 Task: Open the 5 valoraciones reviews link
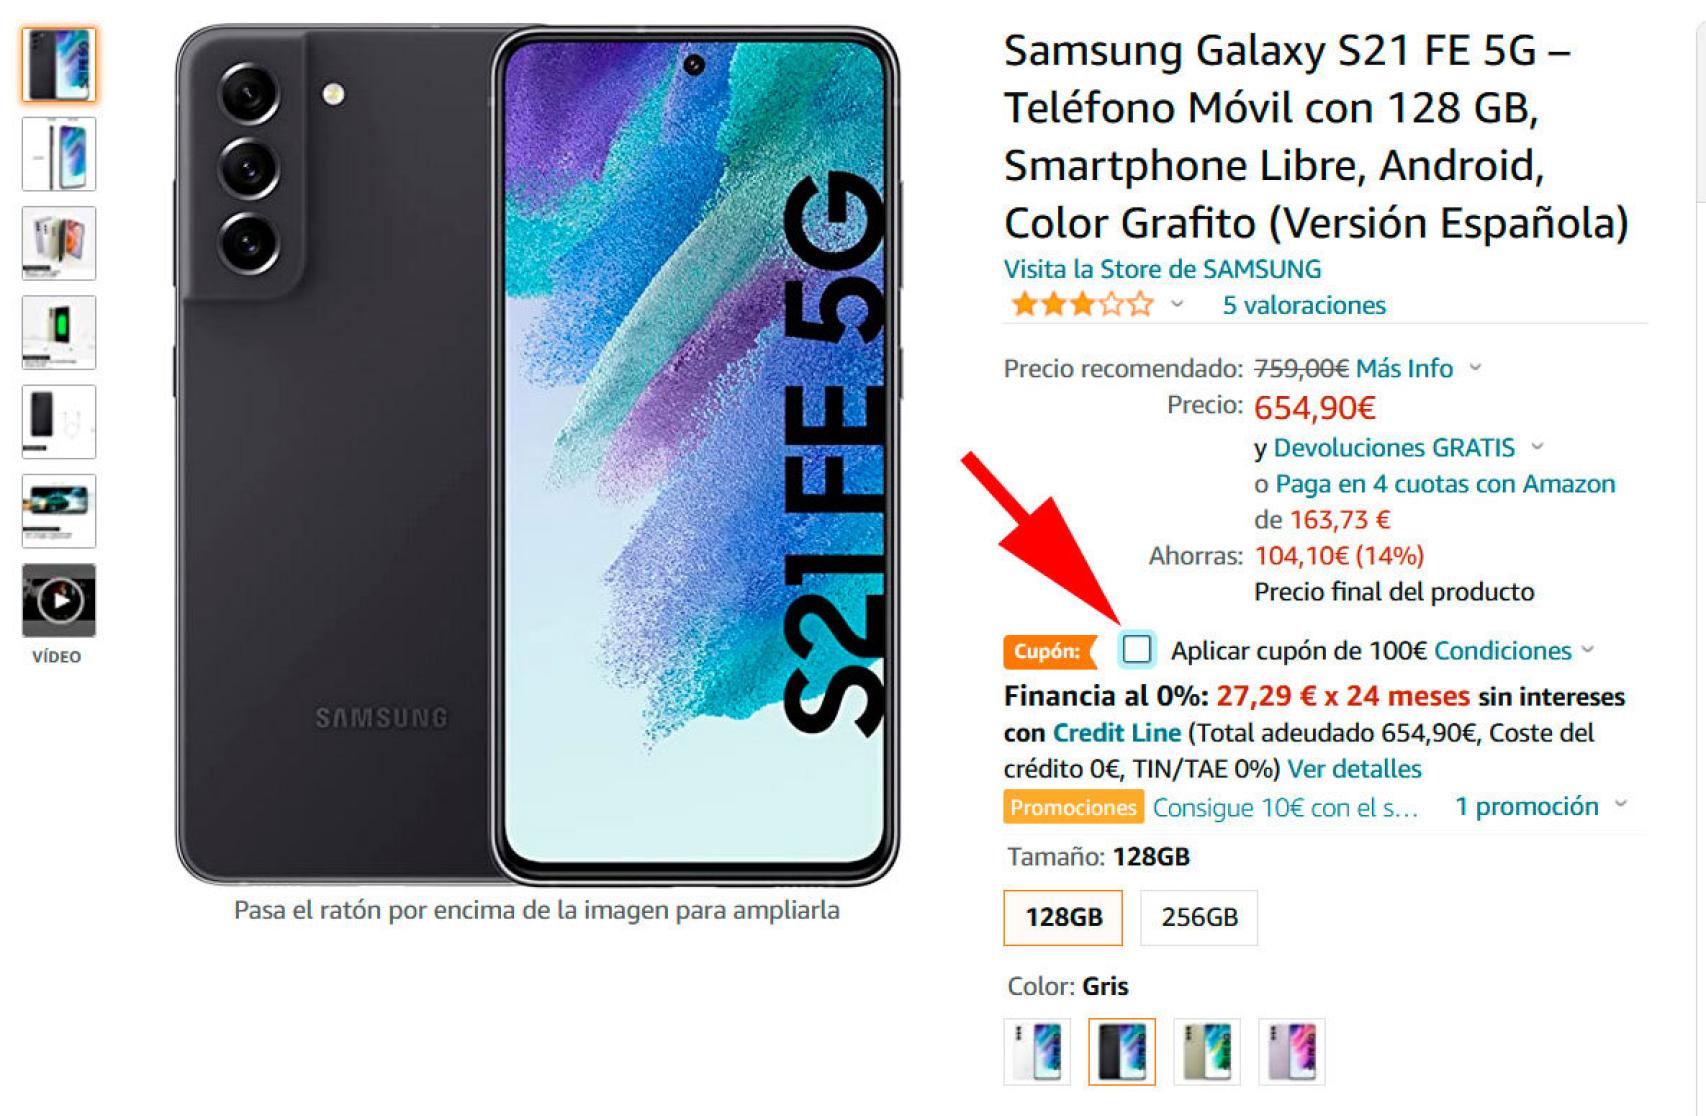[x=1304, y=305]
